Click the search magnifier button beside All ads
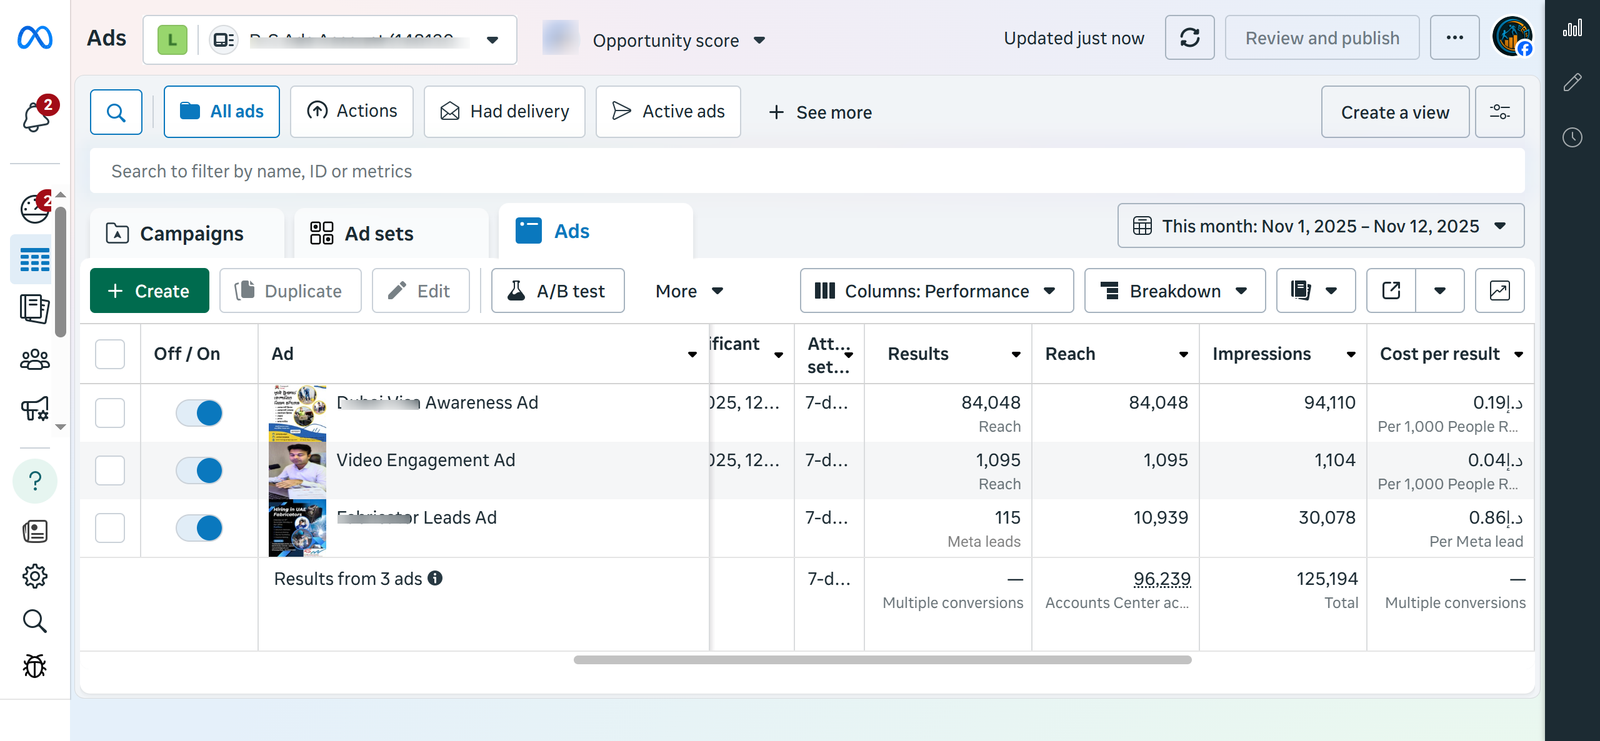The image size is (1600, 741). point(116,112)
